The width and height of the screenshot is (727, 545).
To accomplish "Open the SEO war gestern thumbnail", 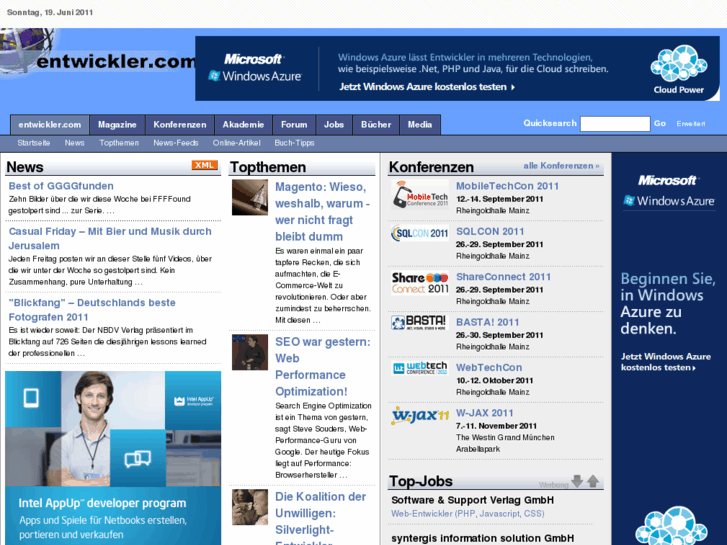I will tap(250, 352).
